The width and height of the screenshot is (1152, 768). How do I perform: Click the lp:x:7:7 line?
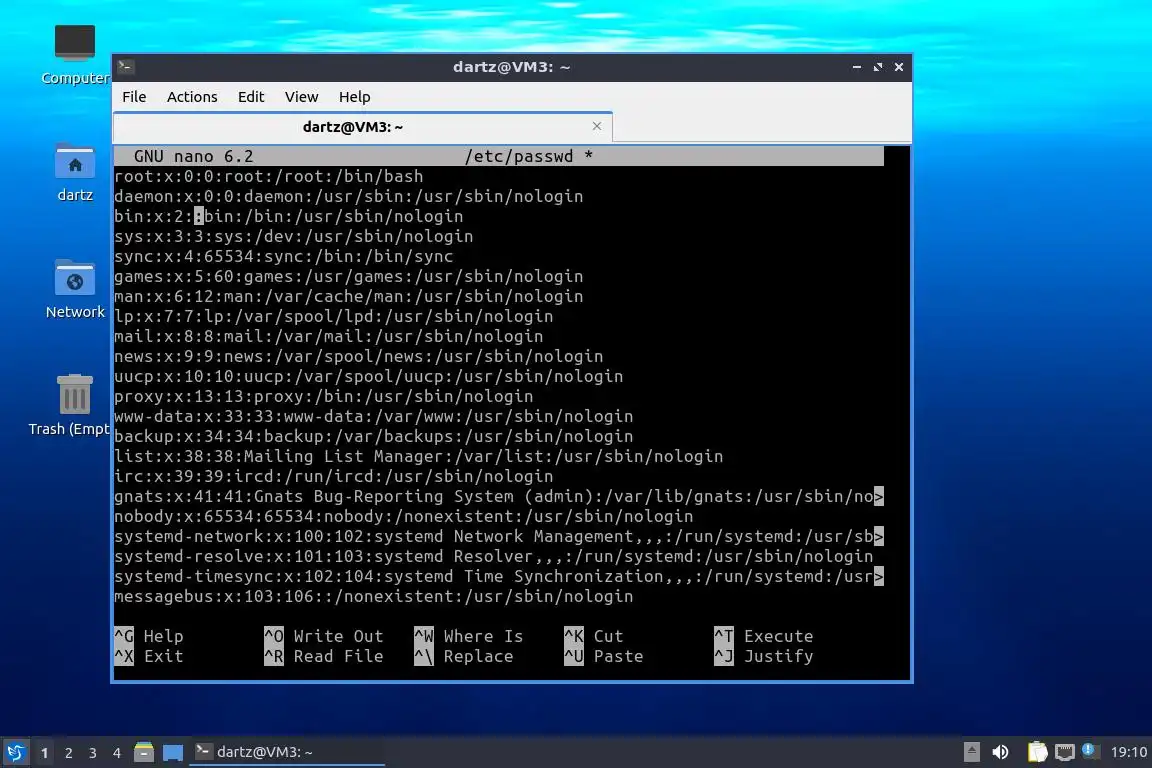(334, 316)
